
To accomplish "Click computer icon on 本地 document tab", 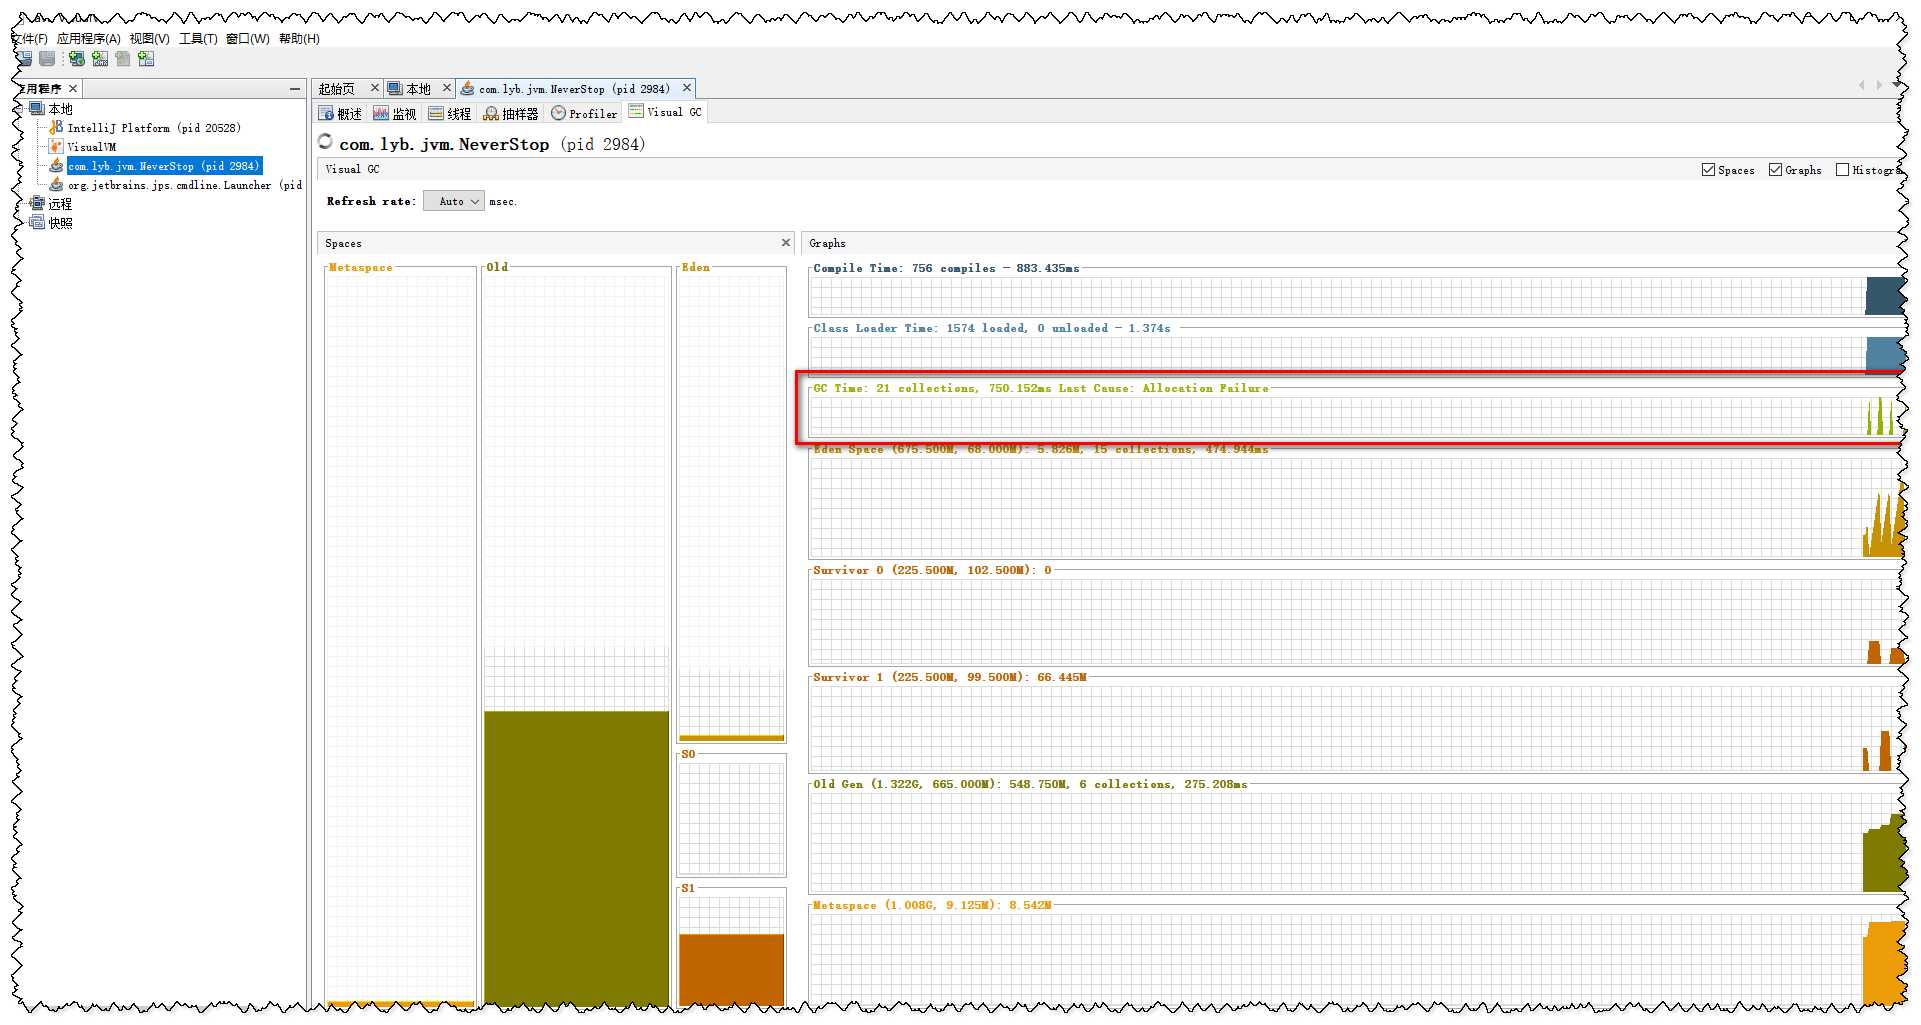I will click(x=395, y=89).
